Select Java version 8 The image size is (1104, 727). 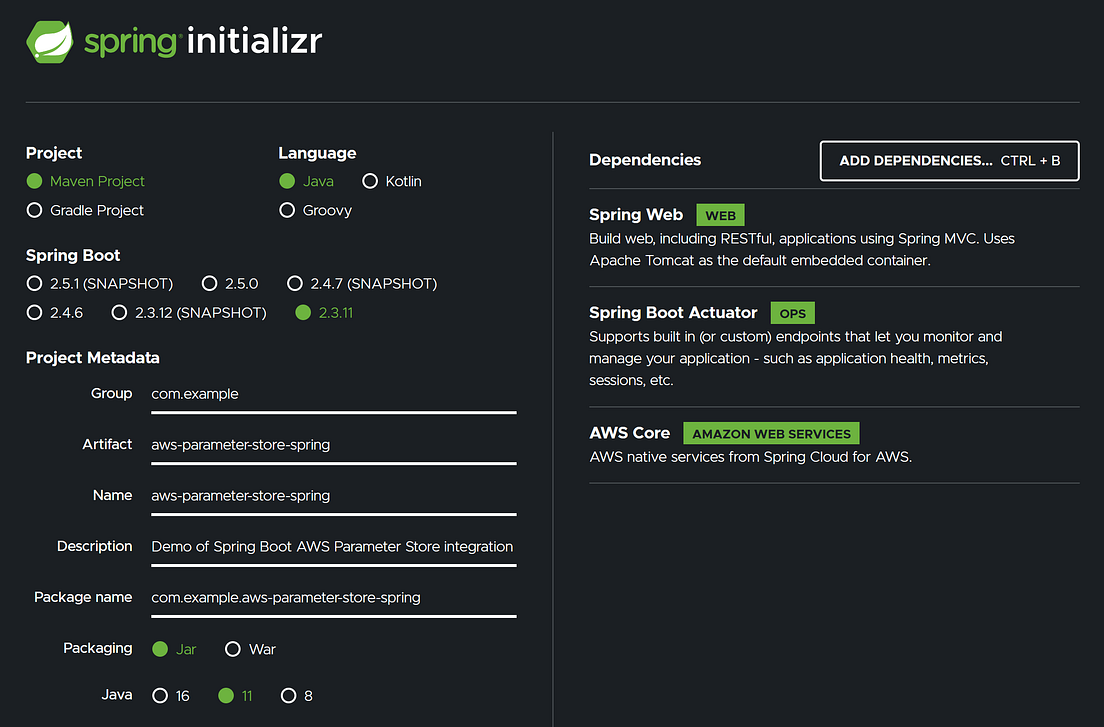pos(289,695)
